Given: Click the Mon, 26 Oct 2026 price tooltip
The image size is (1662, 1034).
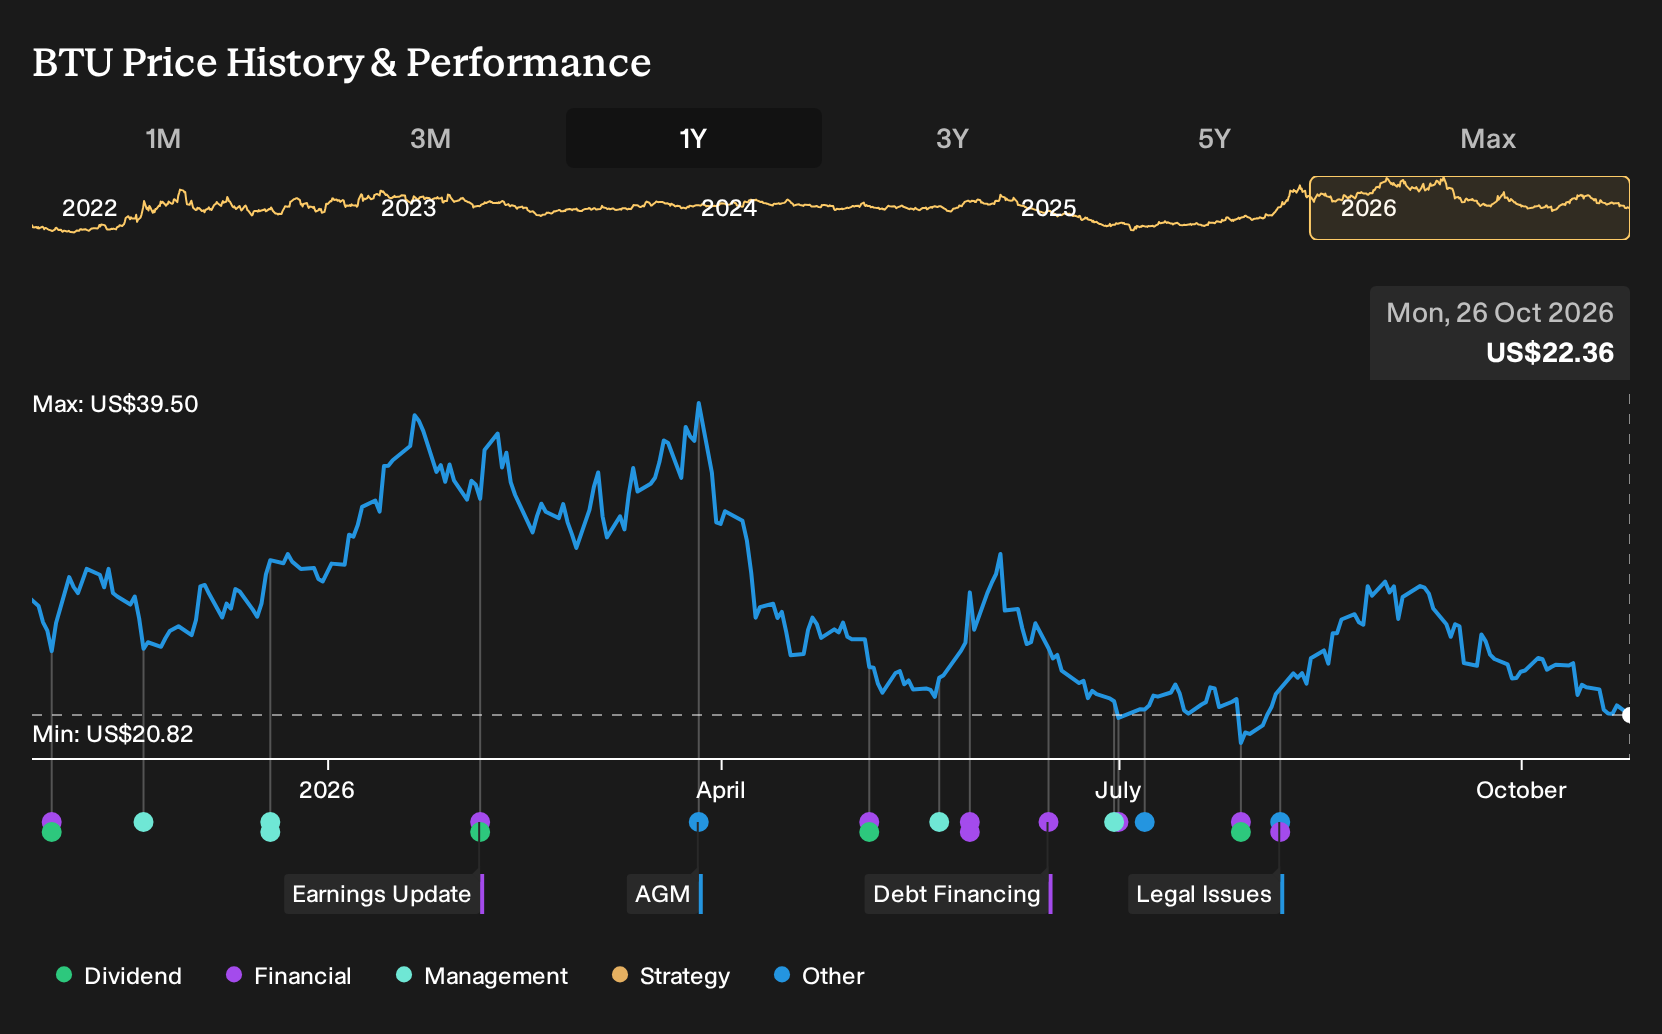Looking at the screenshot, I should coord(1500,333).
